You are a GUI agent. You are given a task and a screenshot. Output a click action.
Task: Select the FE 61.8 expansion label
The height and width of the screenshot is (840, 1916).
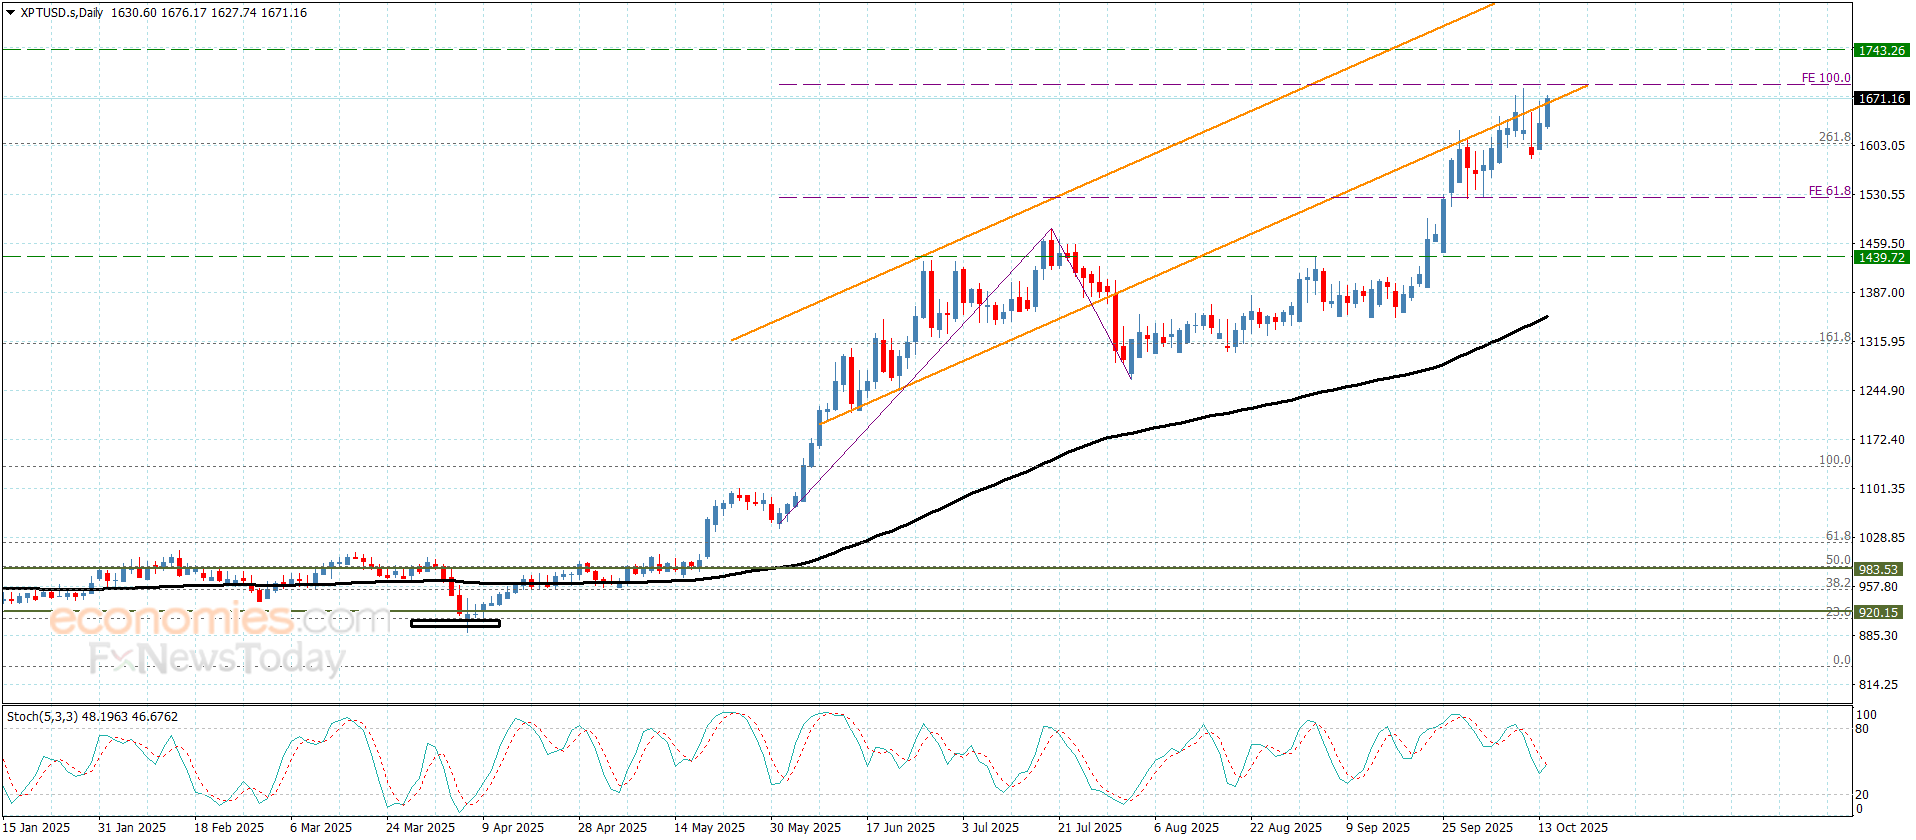(x=1829, y=191)
